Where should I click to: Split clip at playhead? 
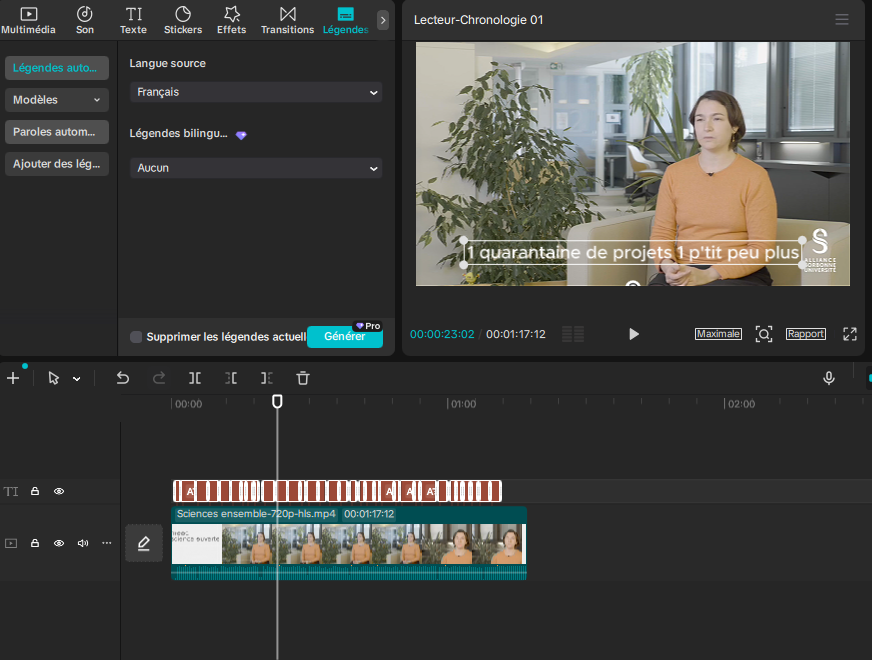[195, 378]
